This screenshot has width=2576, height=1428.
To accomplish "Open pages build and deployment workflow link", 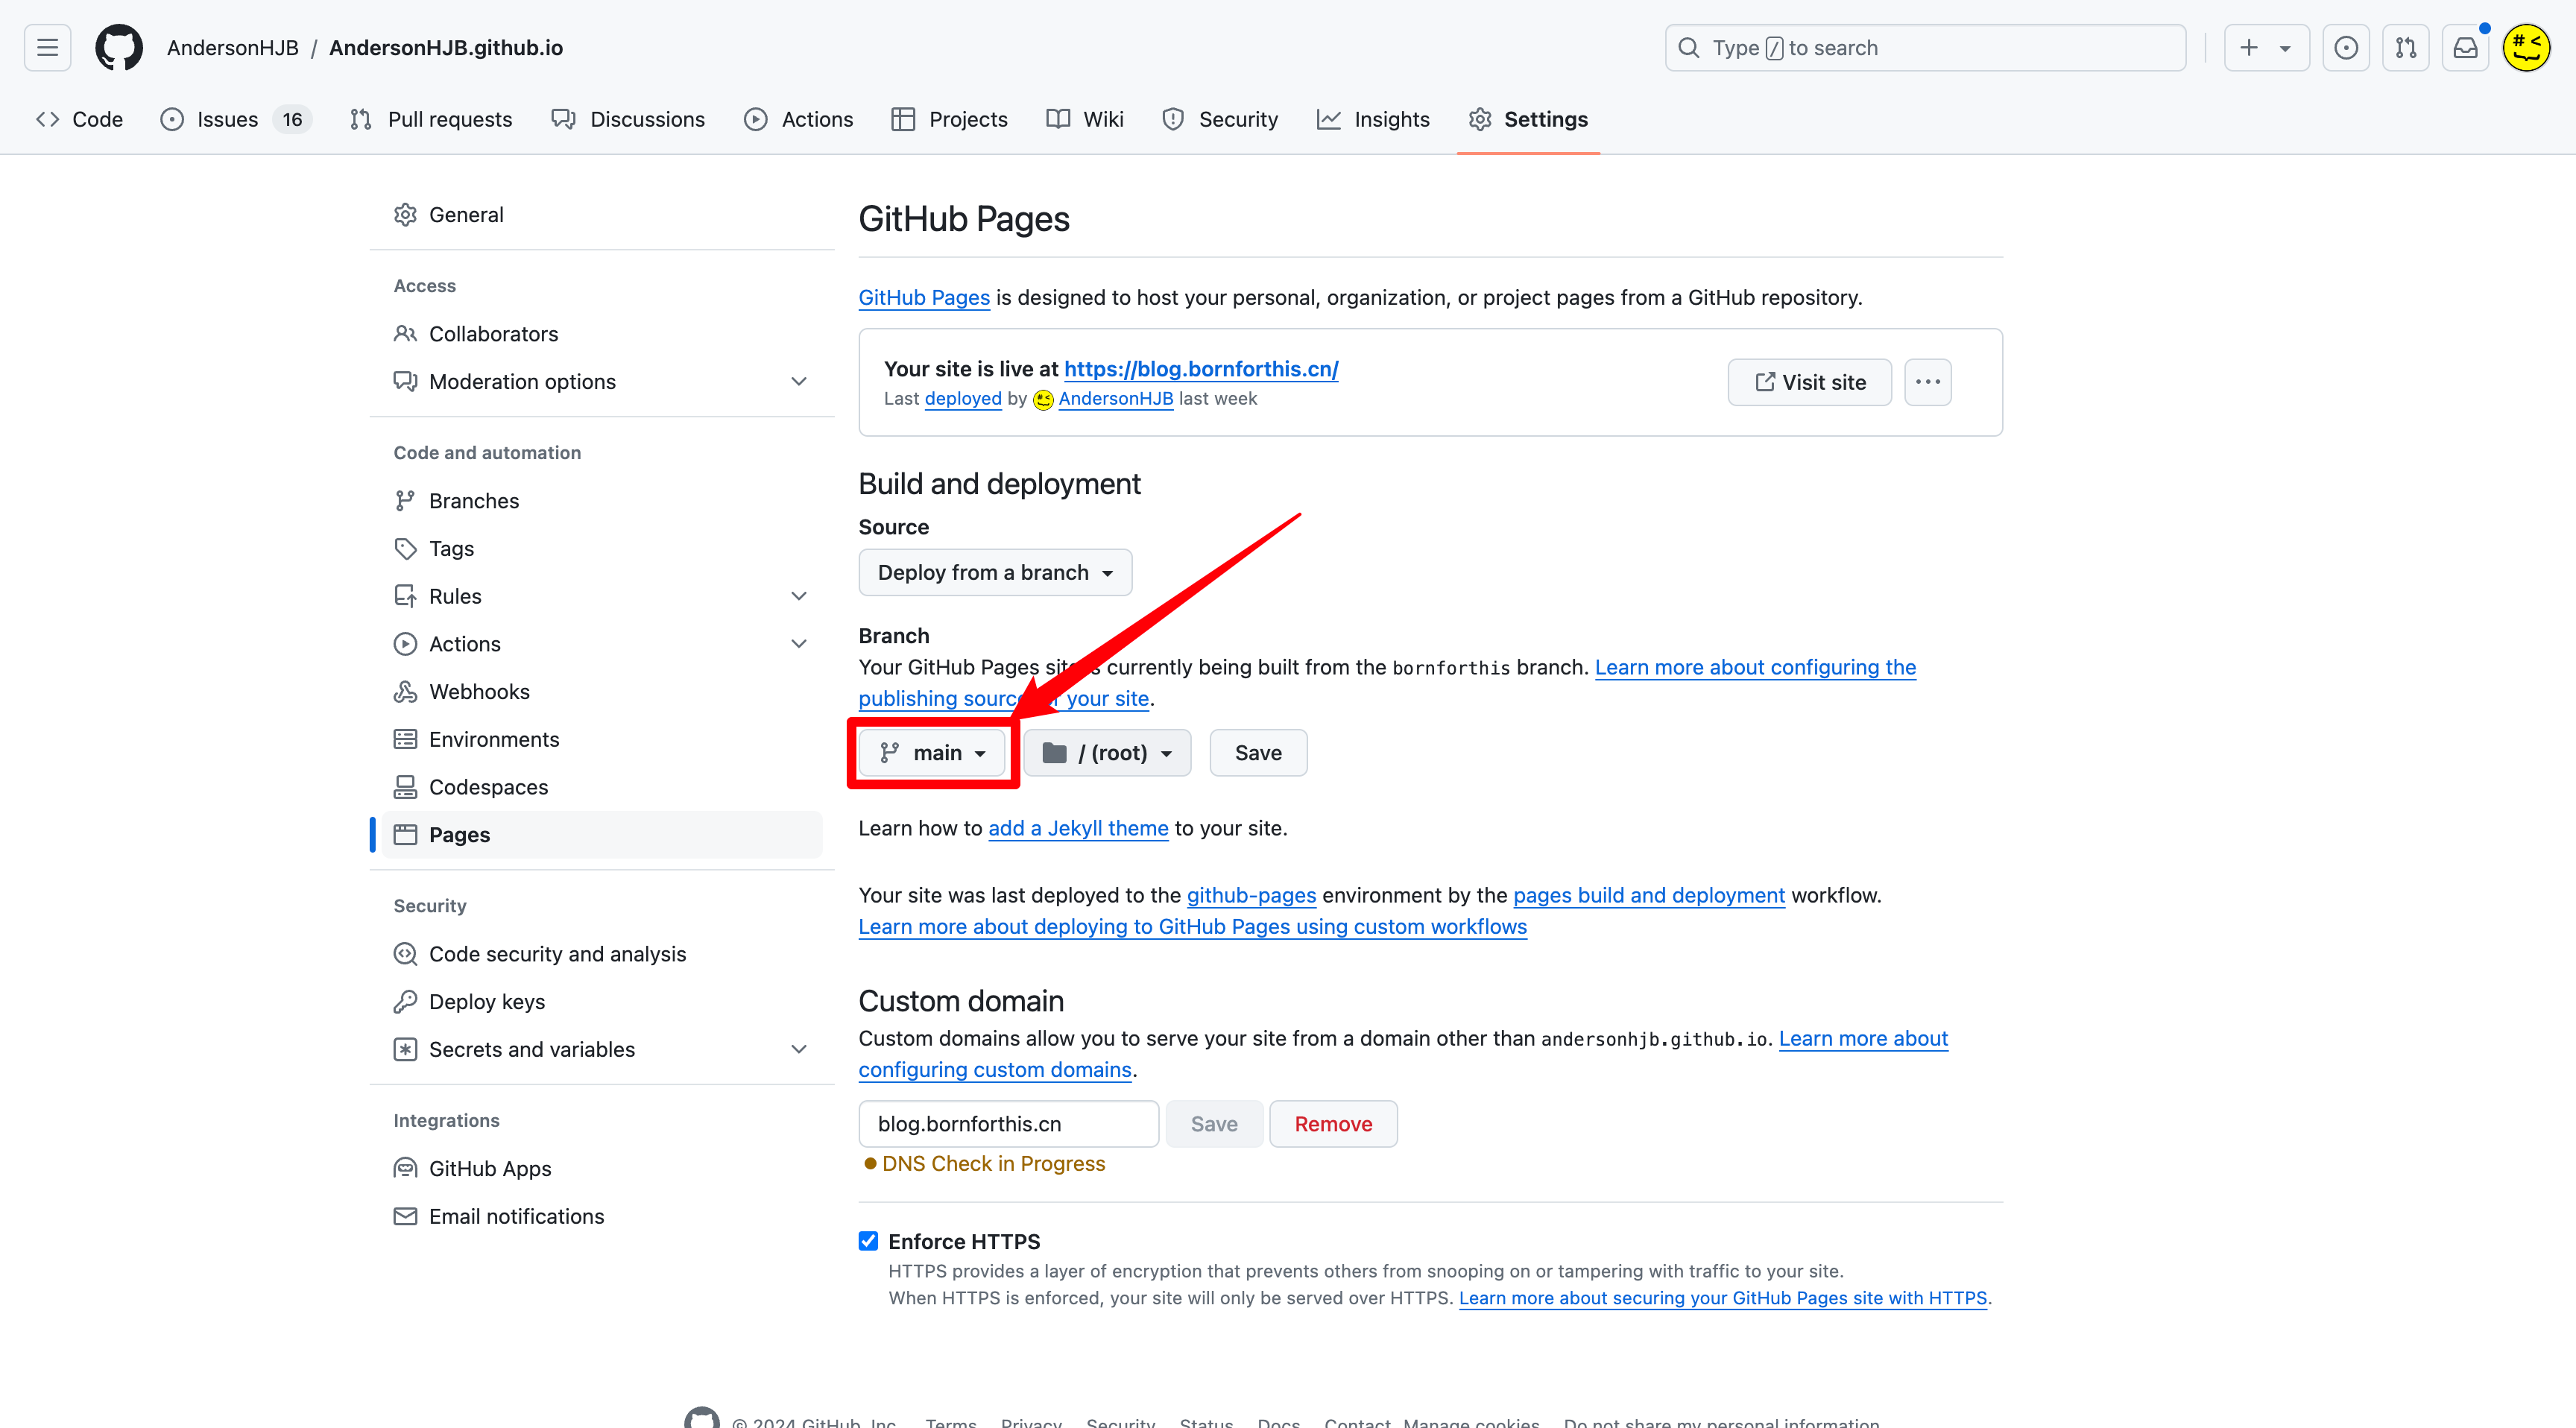I will pyautogui.click(x=1649, y=895).
